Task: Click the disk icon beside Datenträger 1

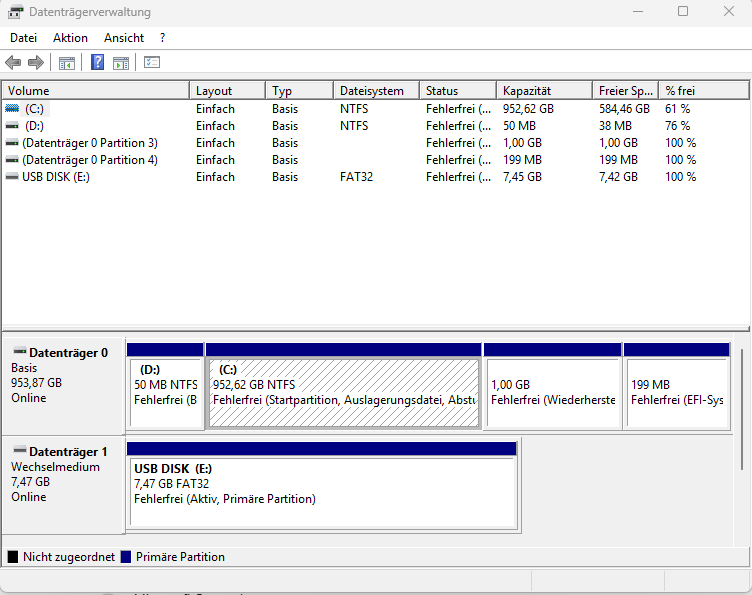Action: 20,450
